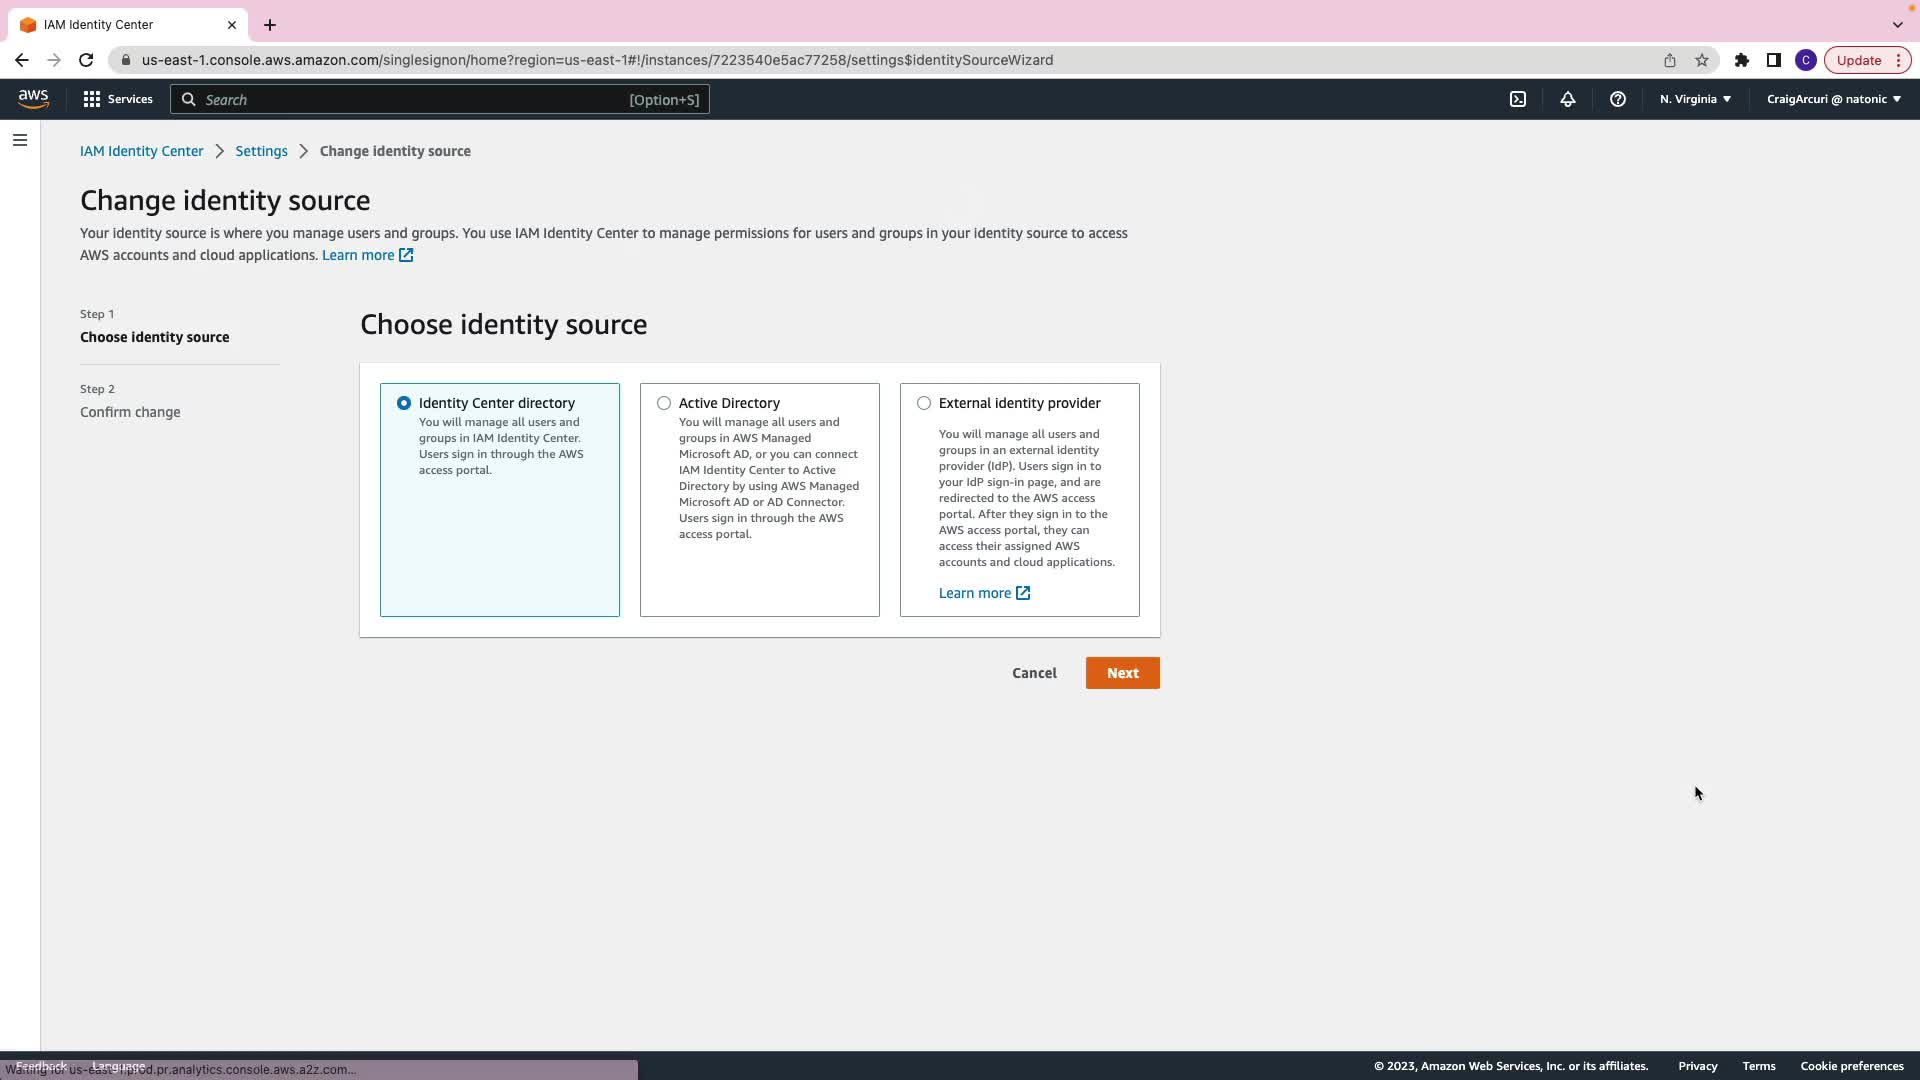Go to Settings breadcrumb
The width and height of the screenshot is (1920, 1080).
click(261, 151)
